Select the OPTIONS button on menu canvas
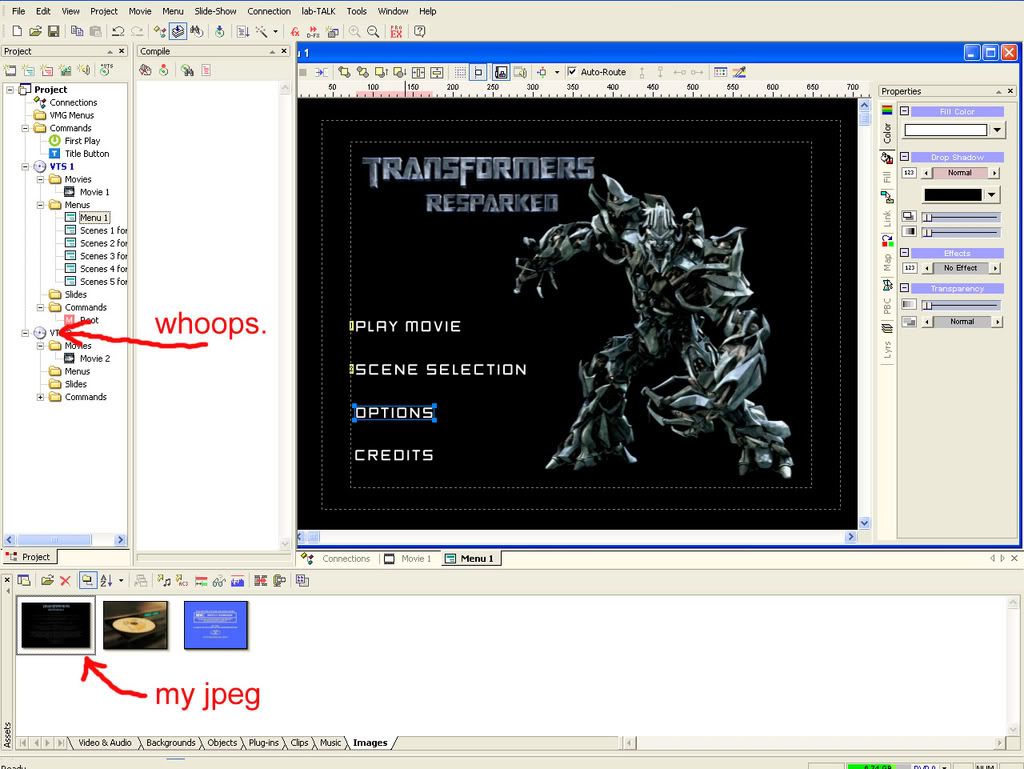The width and height of the screenshot is (1024, 769). click(394, 413)
